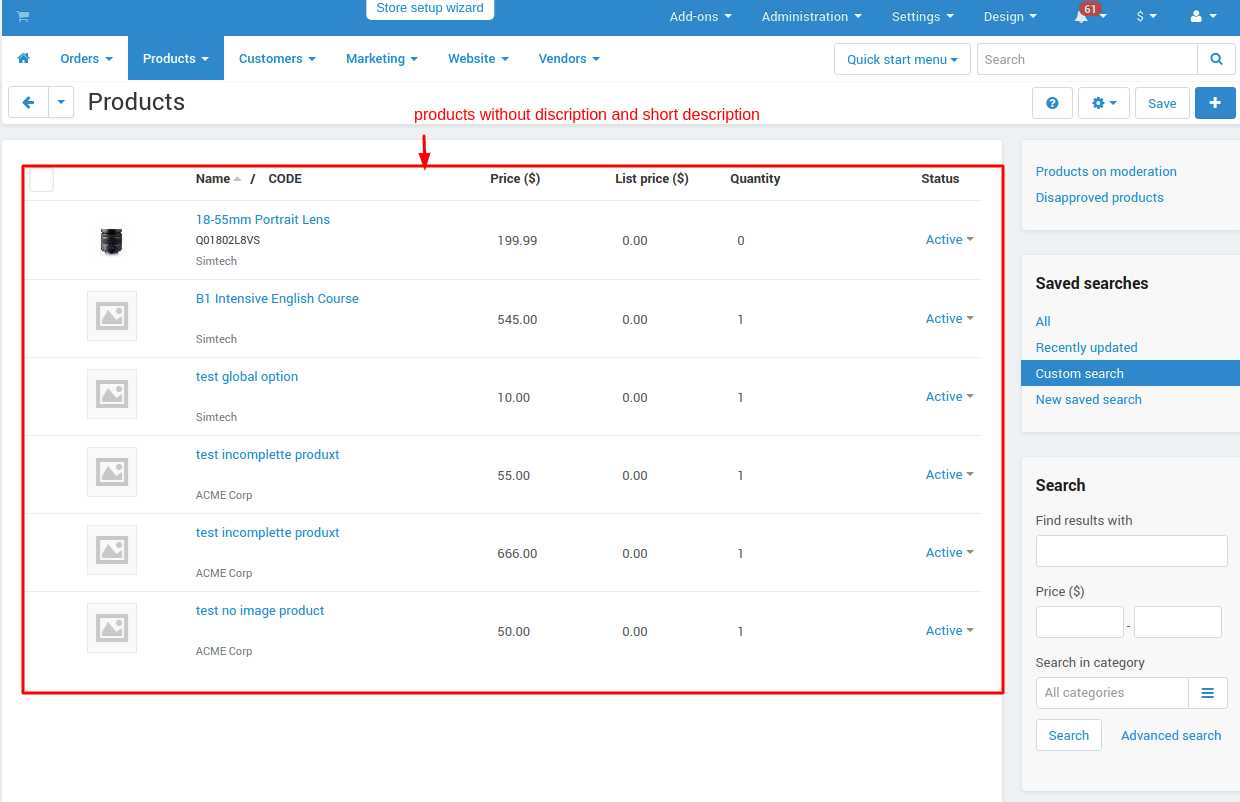
Task: Change status of the 666.00 product
Action: pos(949,553)
